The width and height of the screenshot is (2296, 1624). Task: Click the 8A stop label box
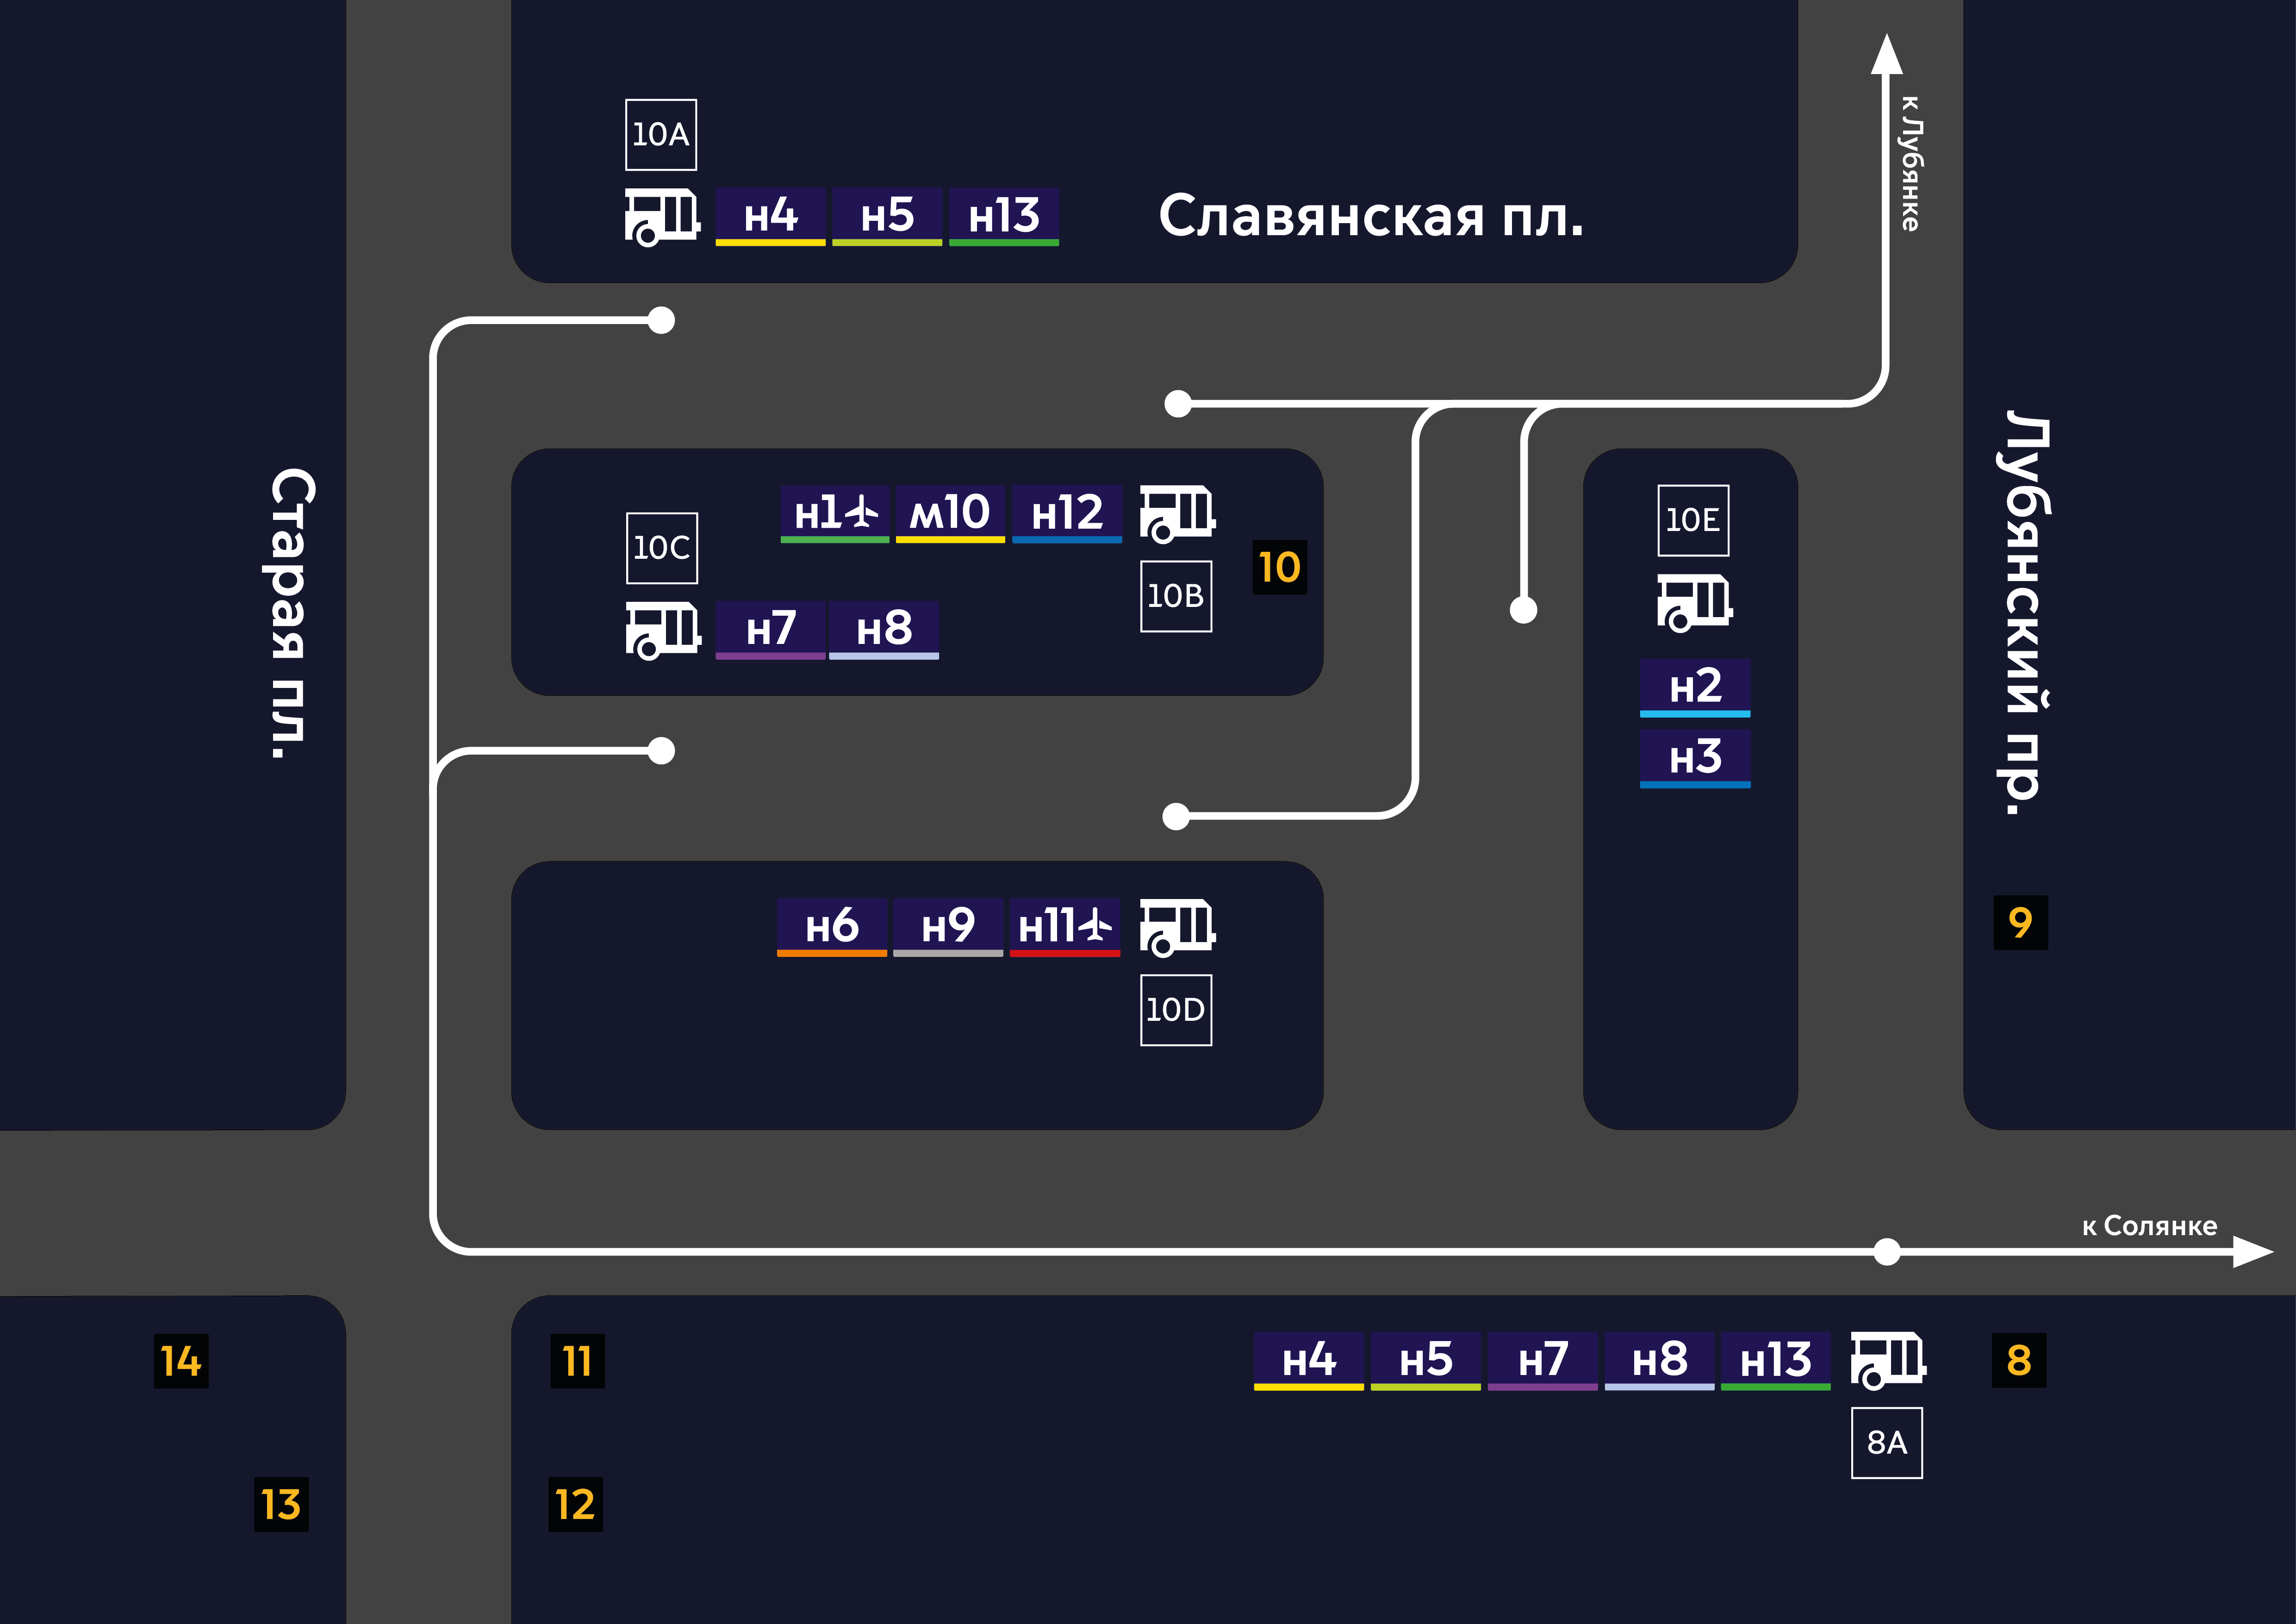(x=1887, y=1443)
